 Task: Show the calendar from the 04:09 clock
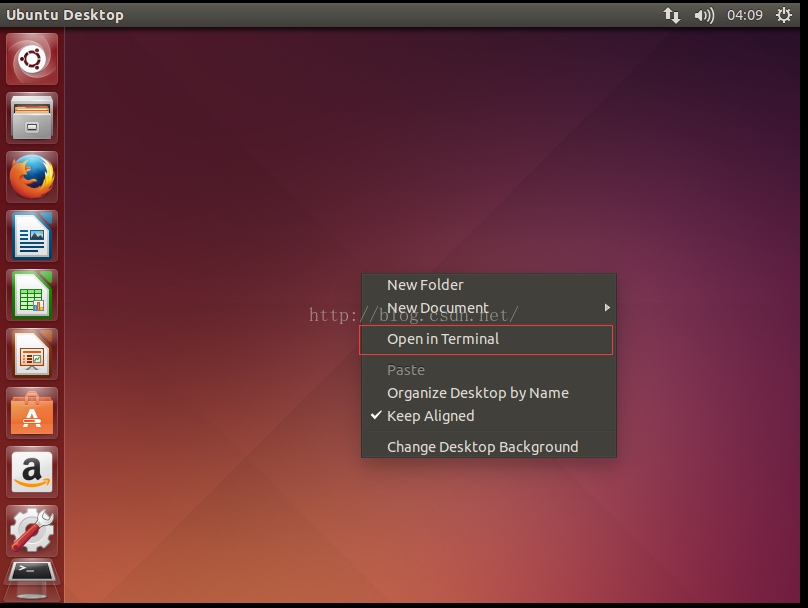(x=745, y=15)
